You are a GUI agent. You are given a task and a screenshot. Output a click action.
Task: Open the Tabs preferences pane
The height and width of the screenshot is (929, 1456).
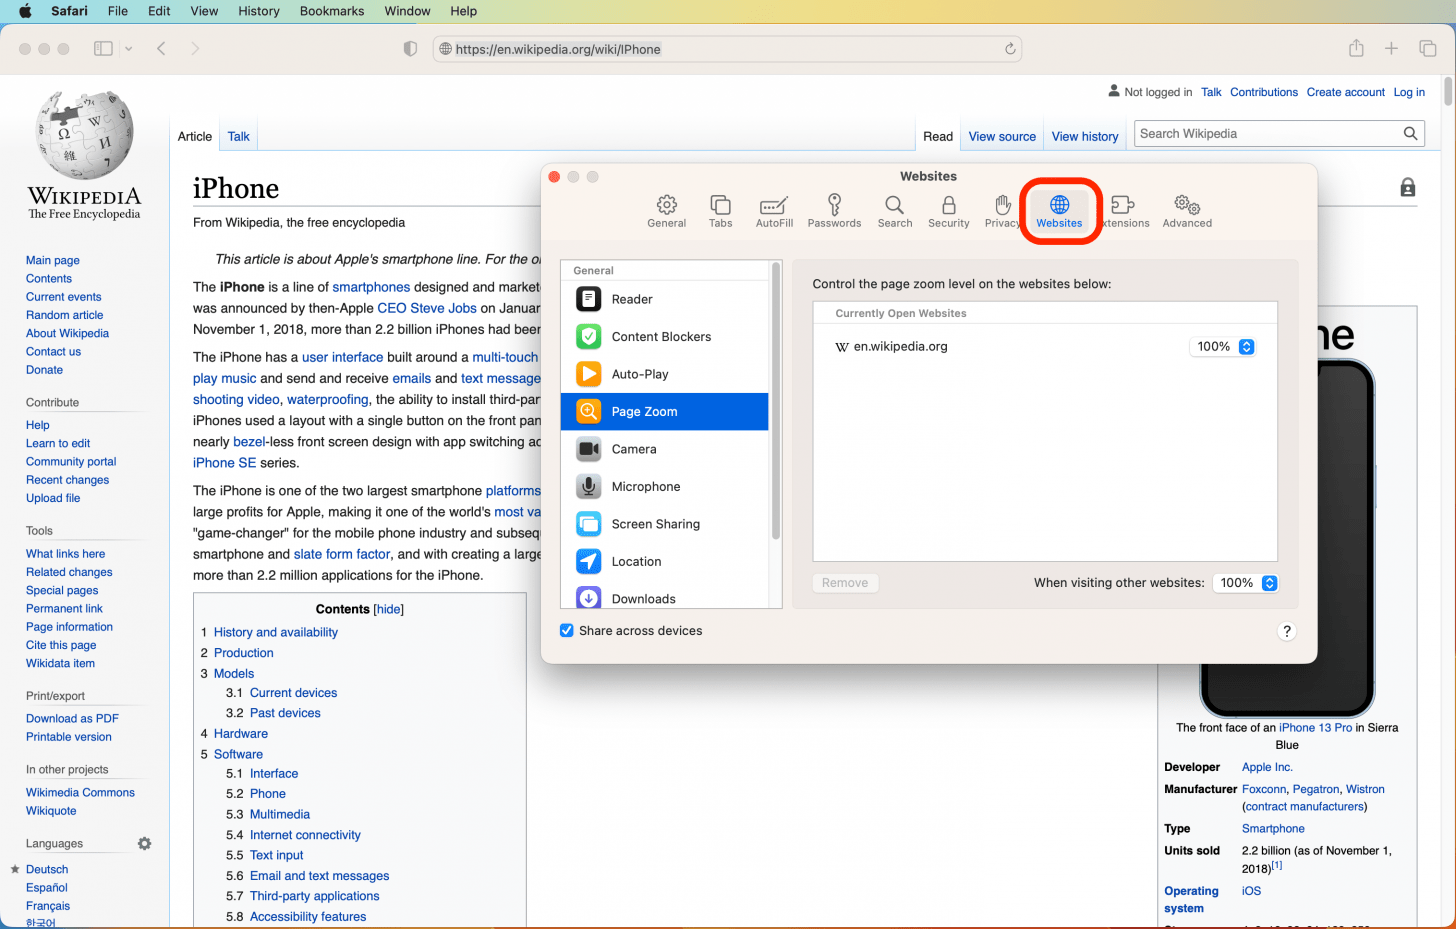720,210
